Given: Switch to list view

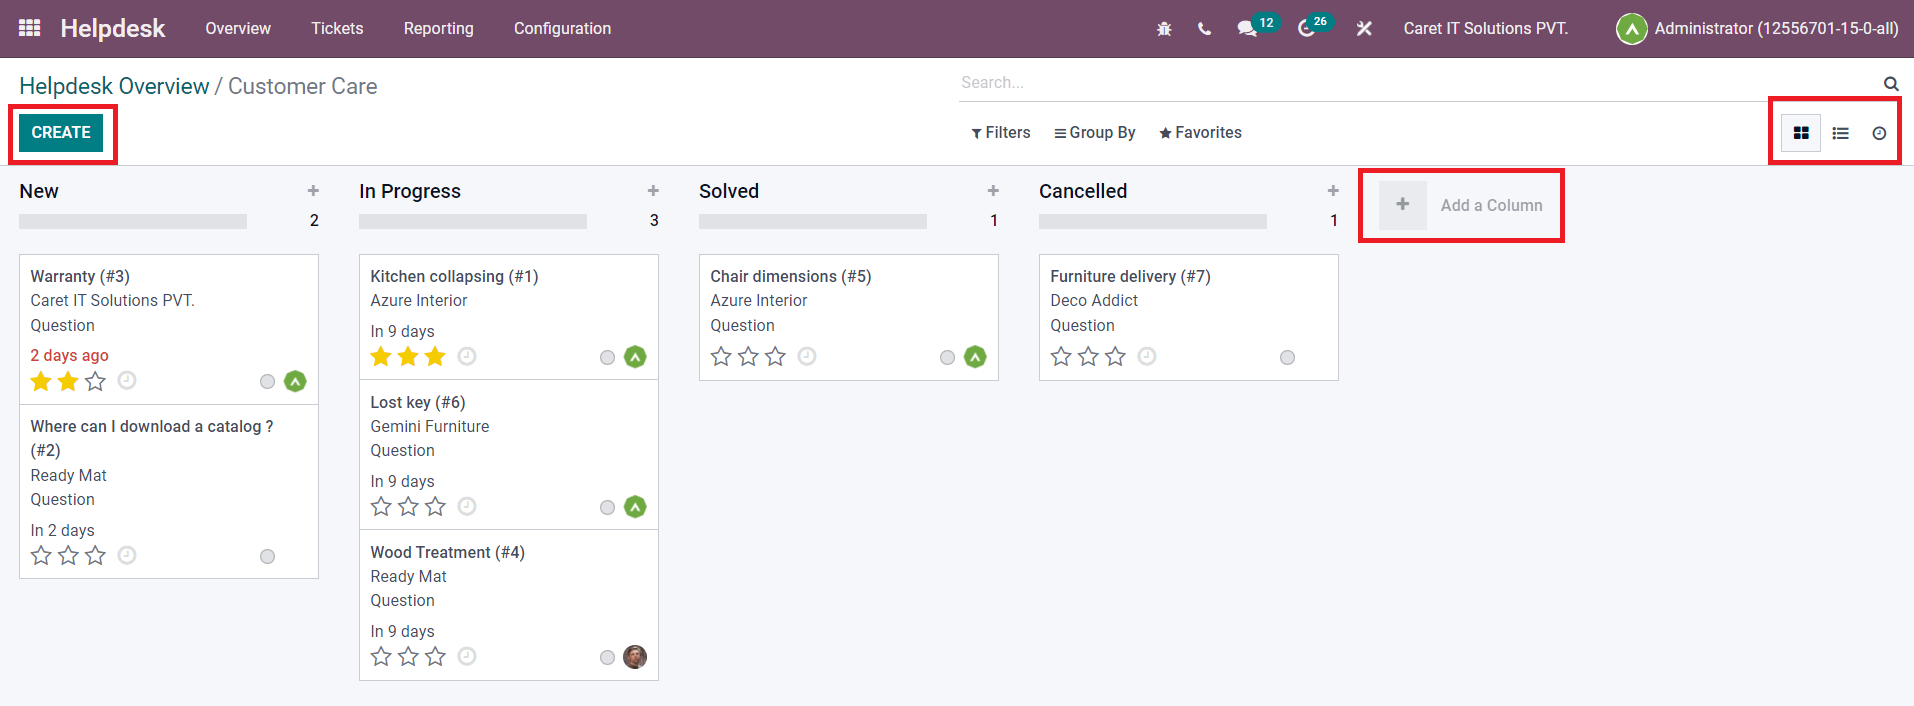Looking at the screenshot, I should pyautogui.click(x=1840, y=133).
